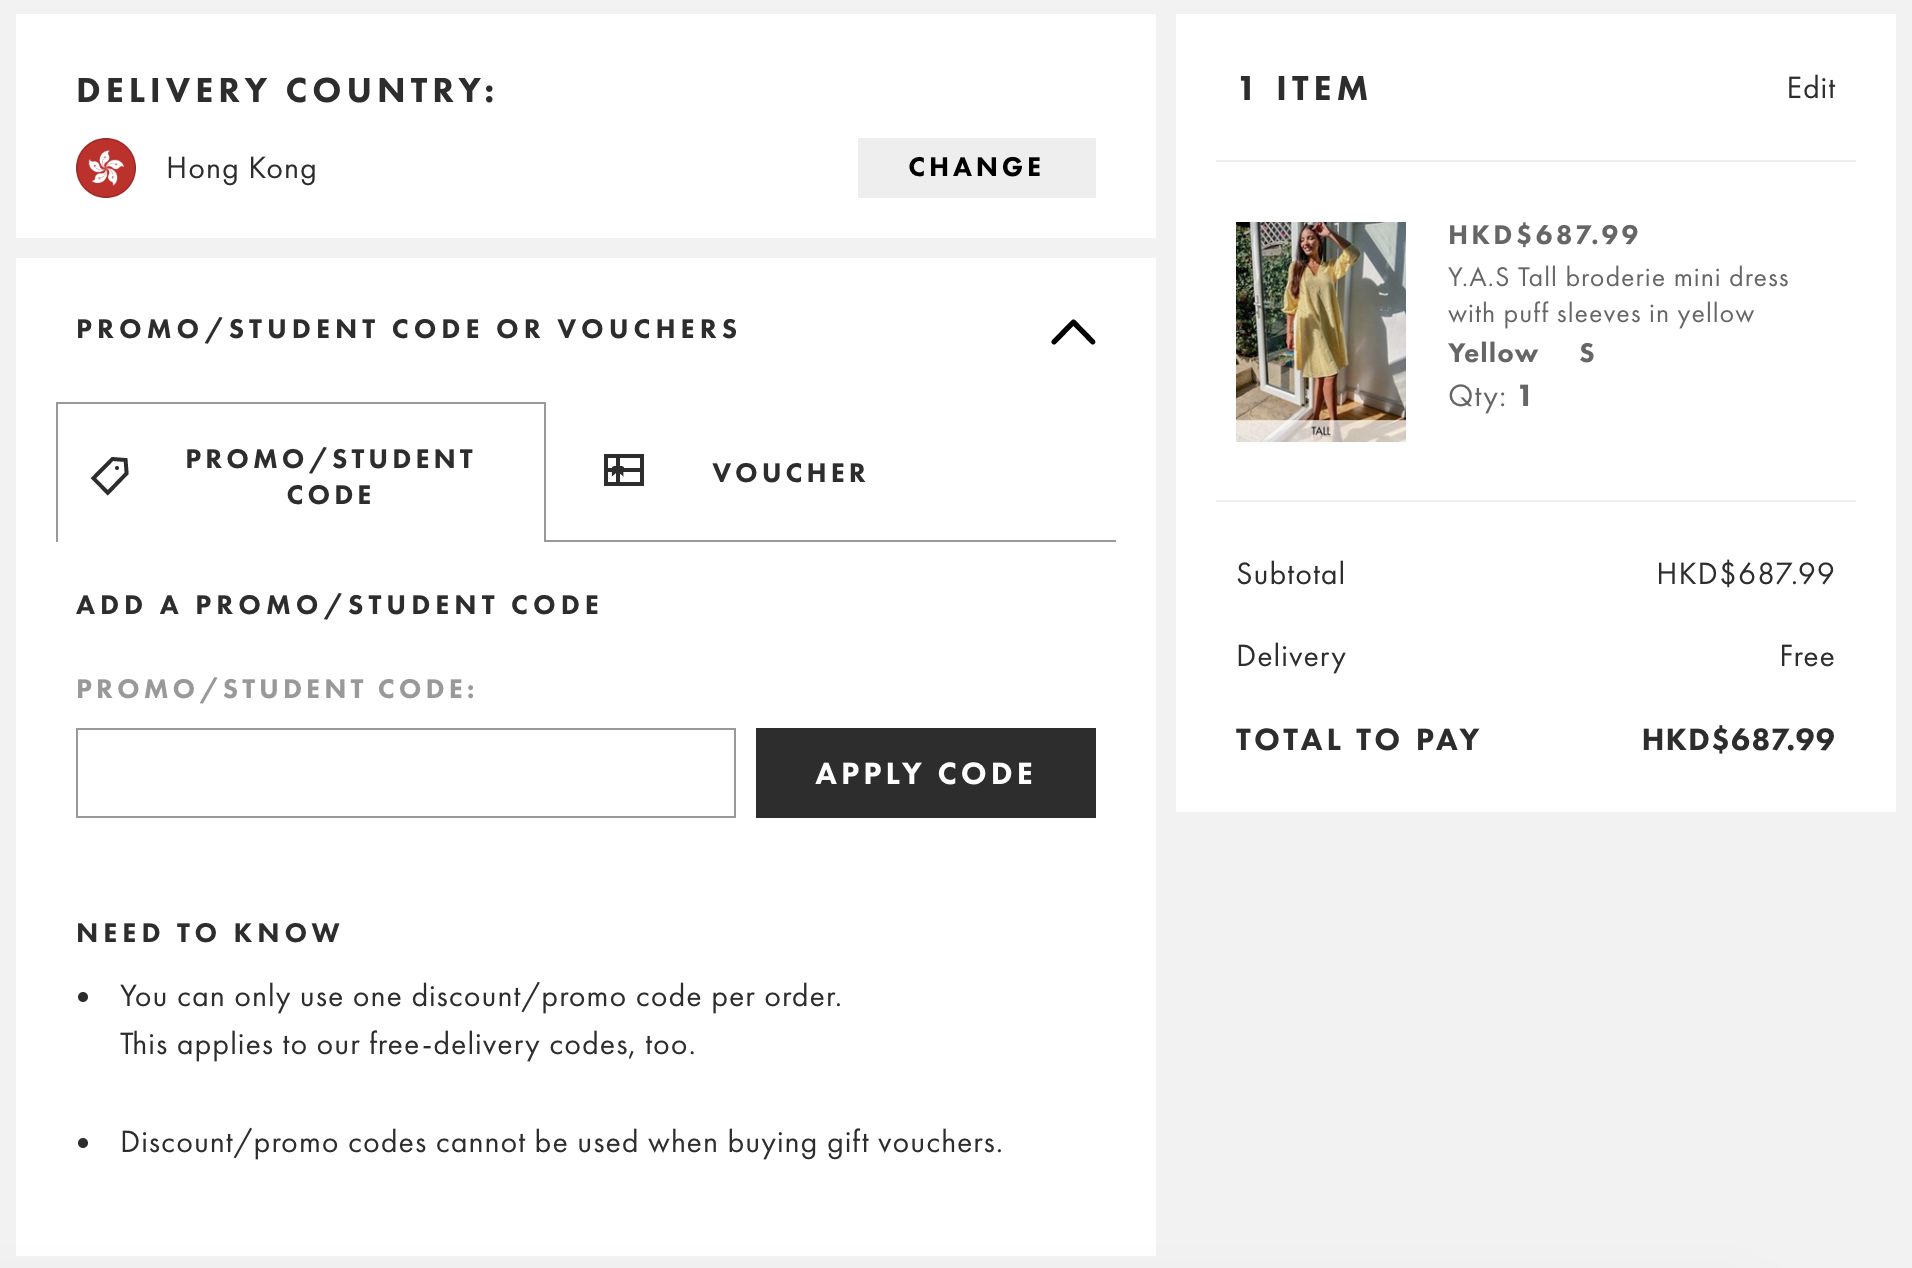1912x1268 pixels.
Task: Focus the promo/student code text field
Action: point(406,773)
